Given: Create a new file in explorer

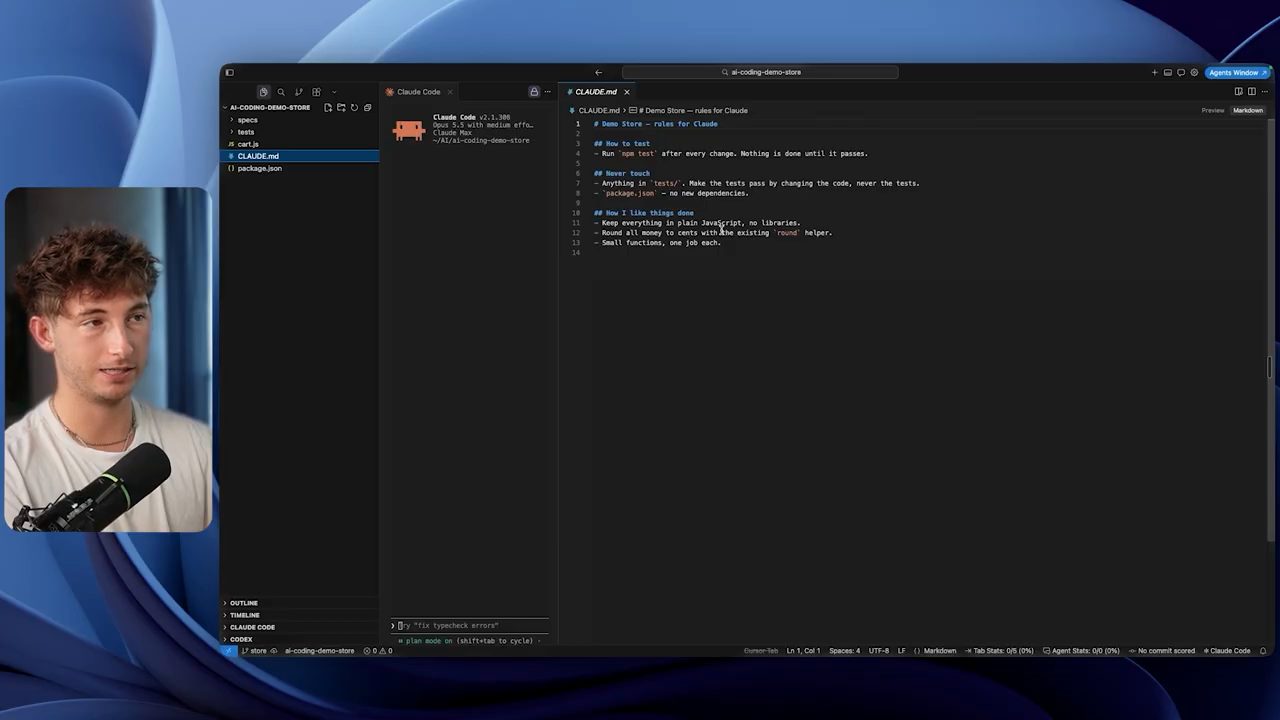Looking at the screenshot, I should coord(328,107).
